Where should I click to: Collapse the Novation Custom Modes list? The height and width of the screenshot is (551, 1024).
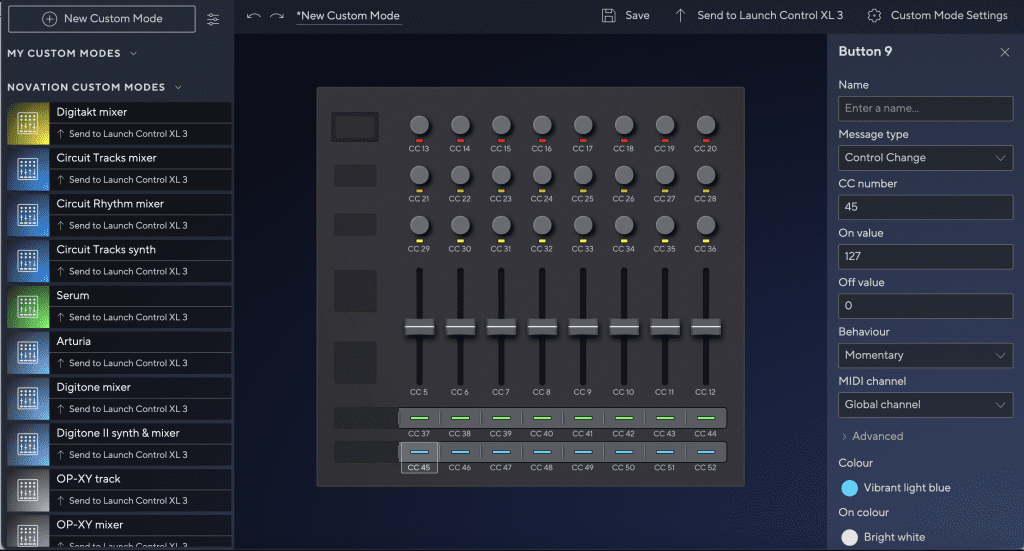pyautogui.click(x=178, y=87)
